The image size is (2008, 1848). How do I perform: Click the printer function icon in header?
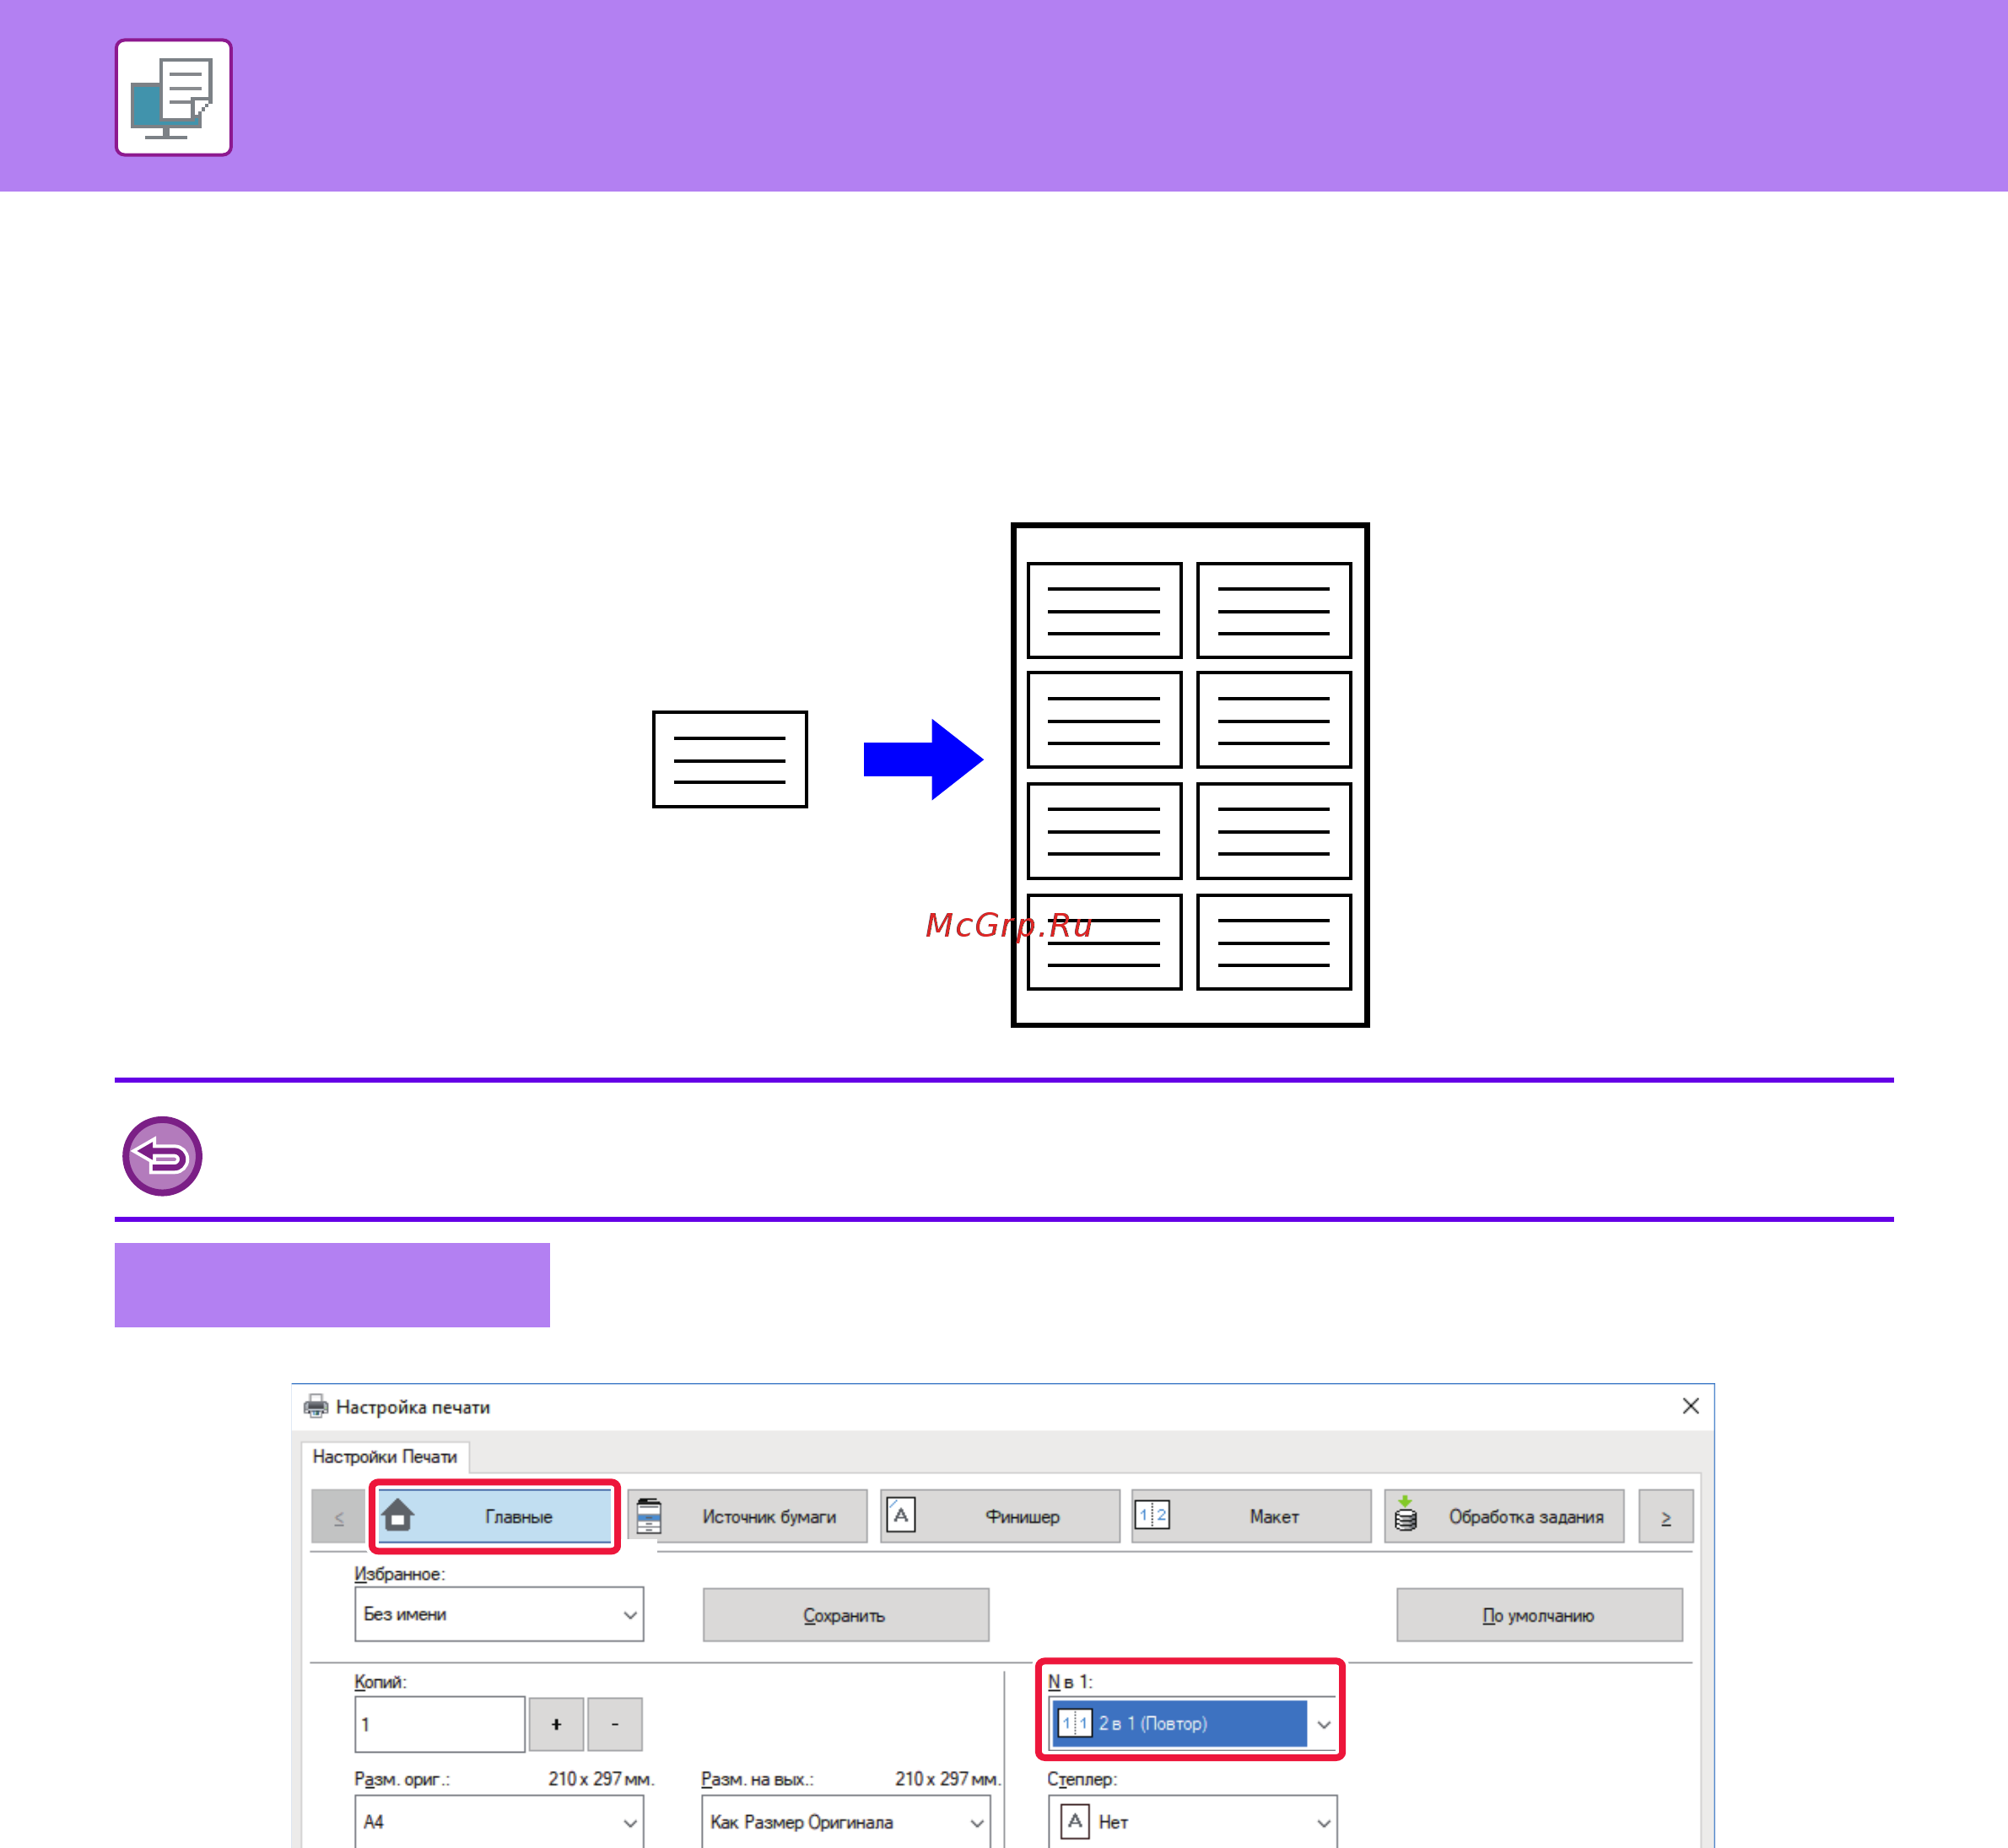[173, 97]
